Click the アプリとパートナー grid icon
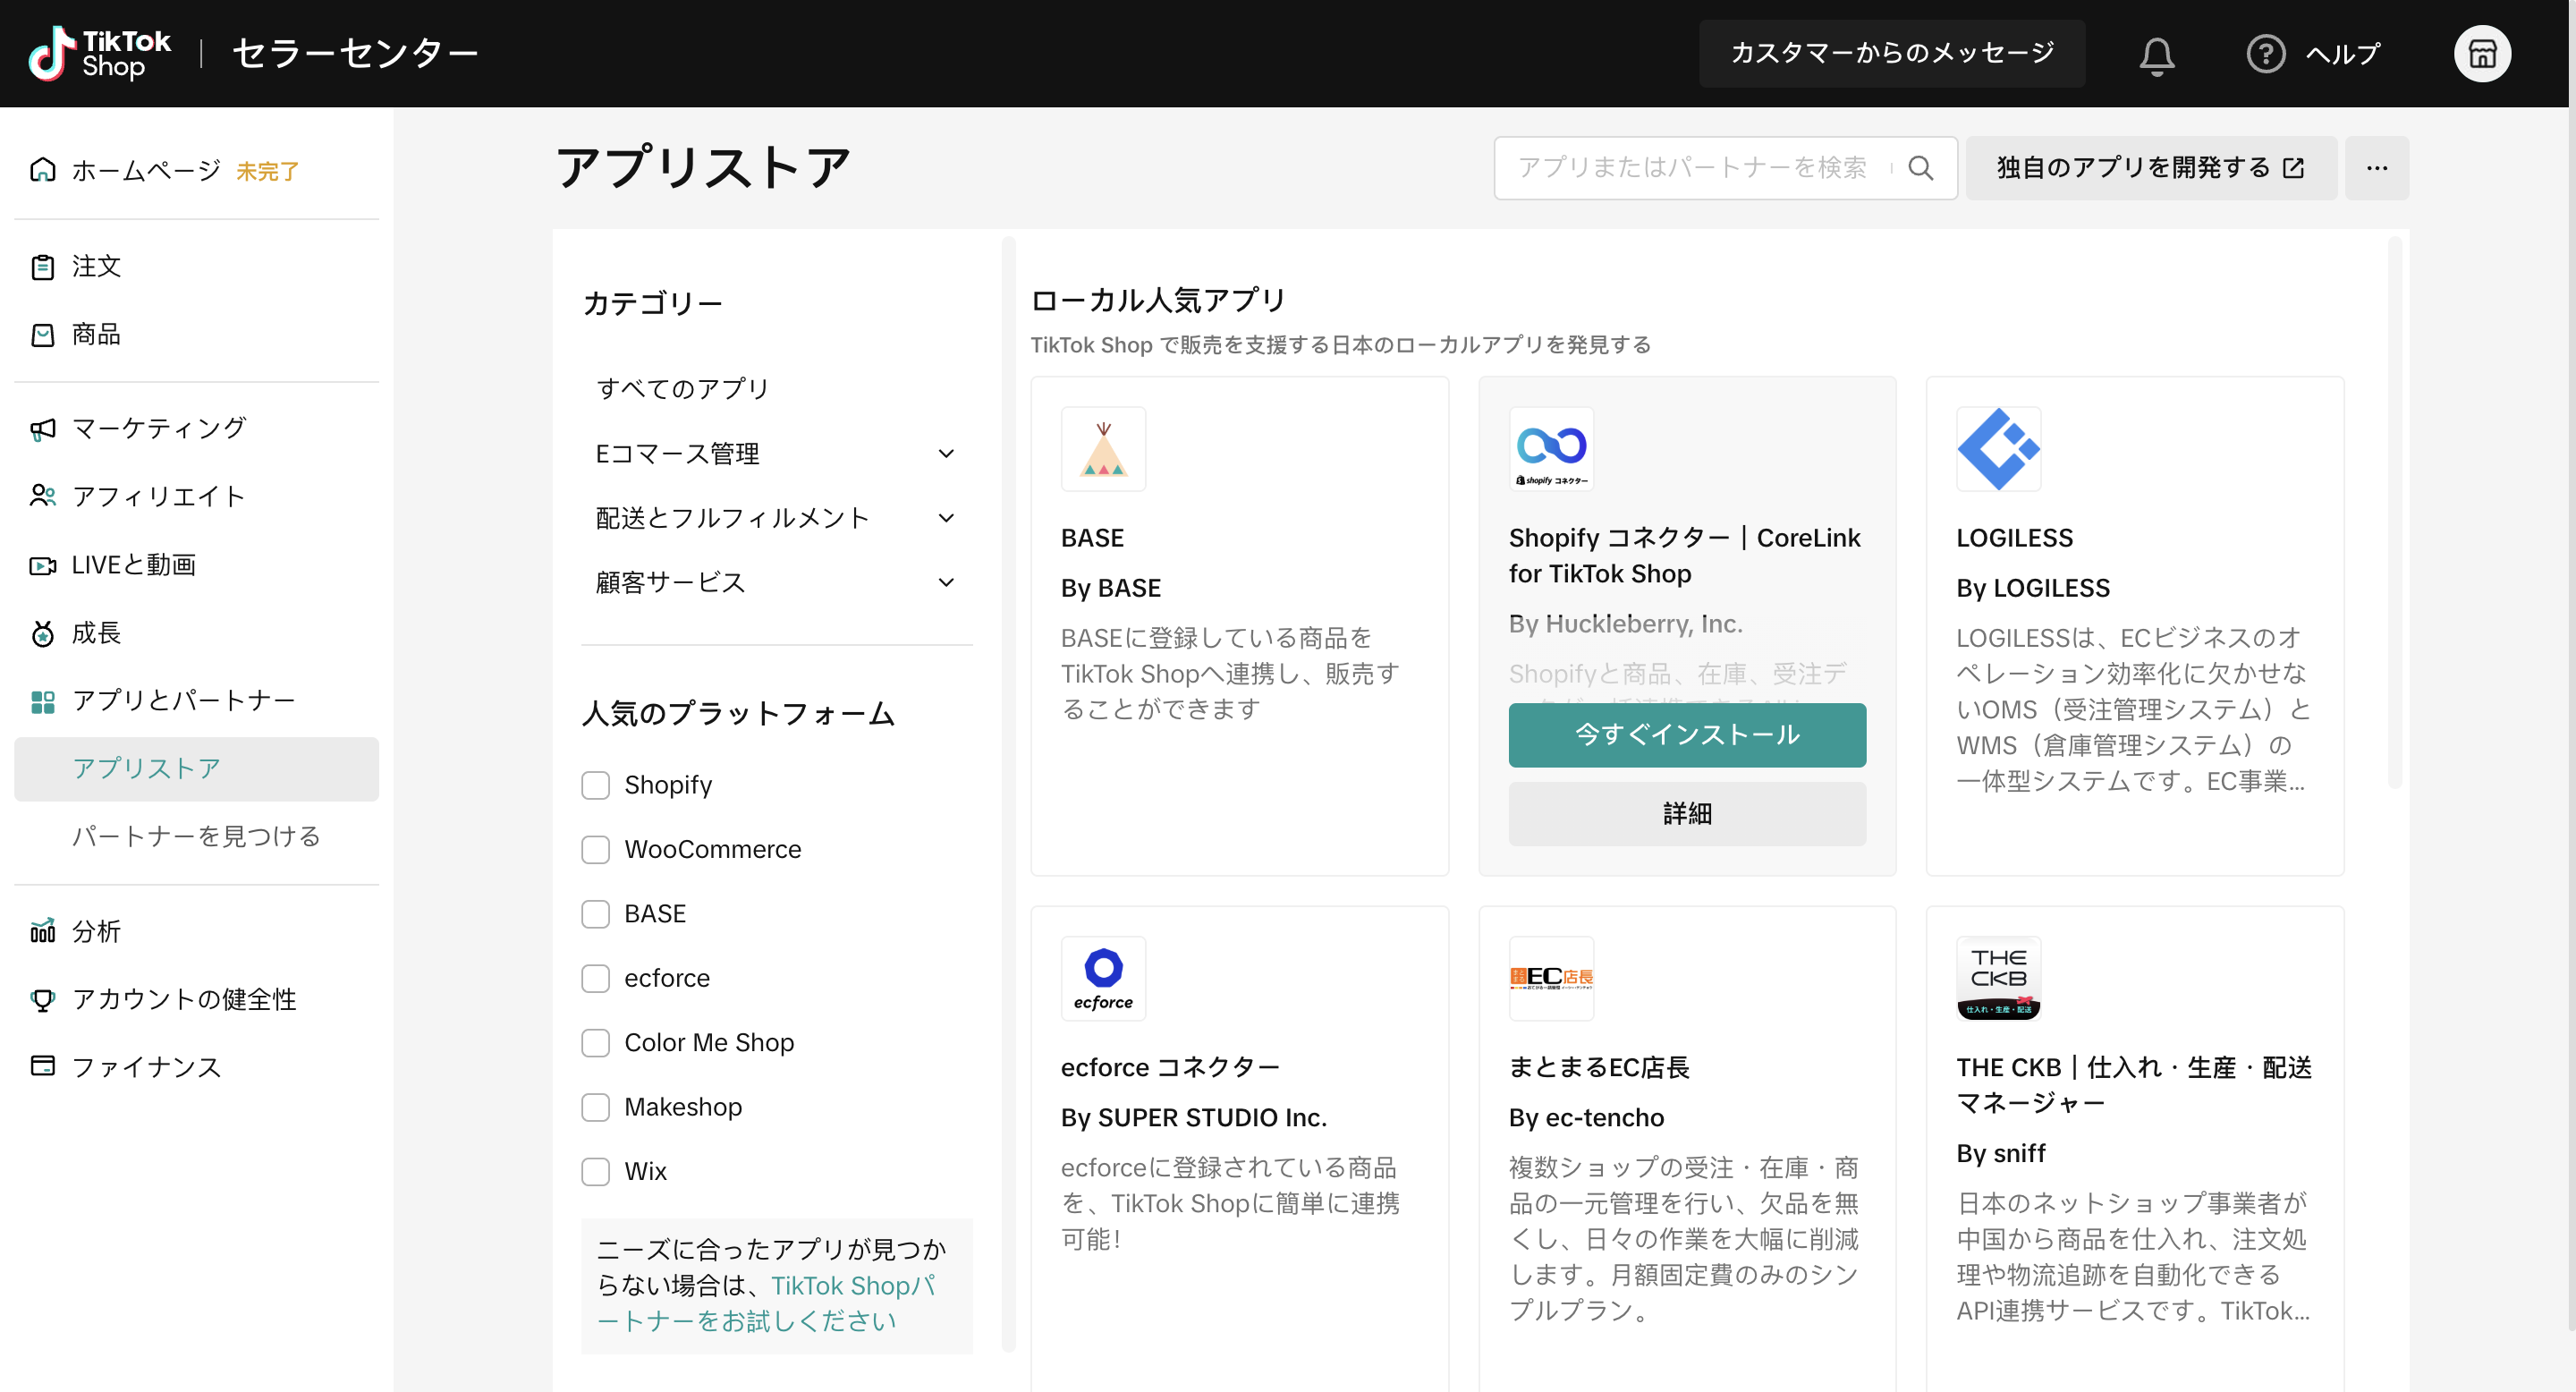This screenshot has height=1392, width=2576. point(43,701)
